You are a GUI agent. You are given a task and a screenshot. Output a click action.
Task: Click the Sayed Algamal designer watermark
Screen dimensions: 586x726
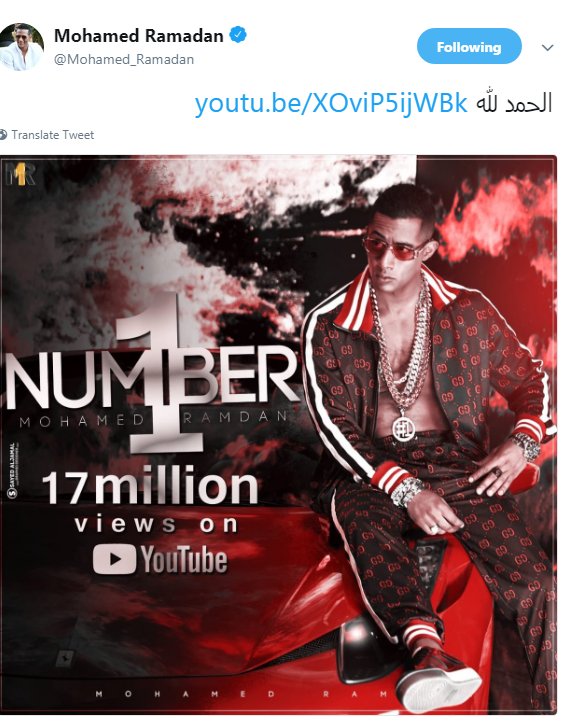point(12,470)
